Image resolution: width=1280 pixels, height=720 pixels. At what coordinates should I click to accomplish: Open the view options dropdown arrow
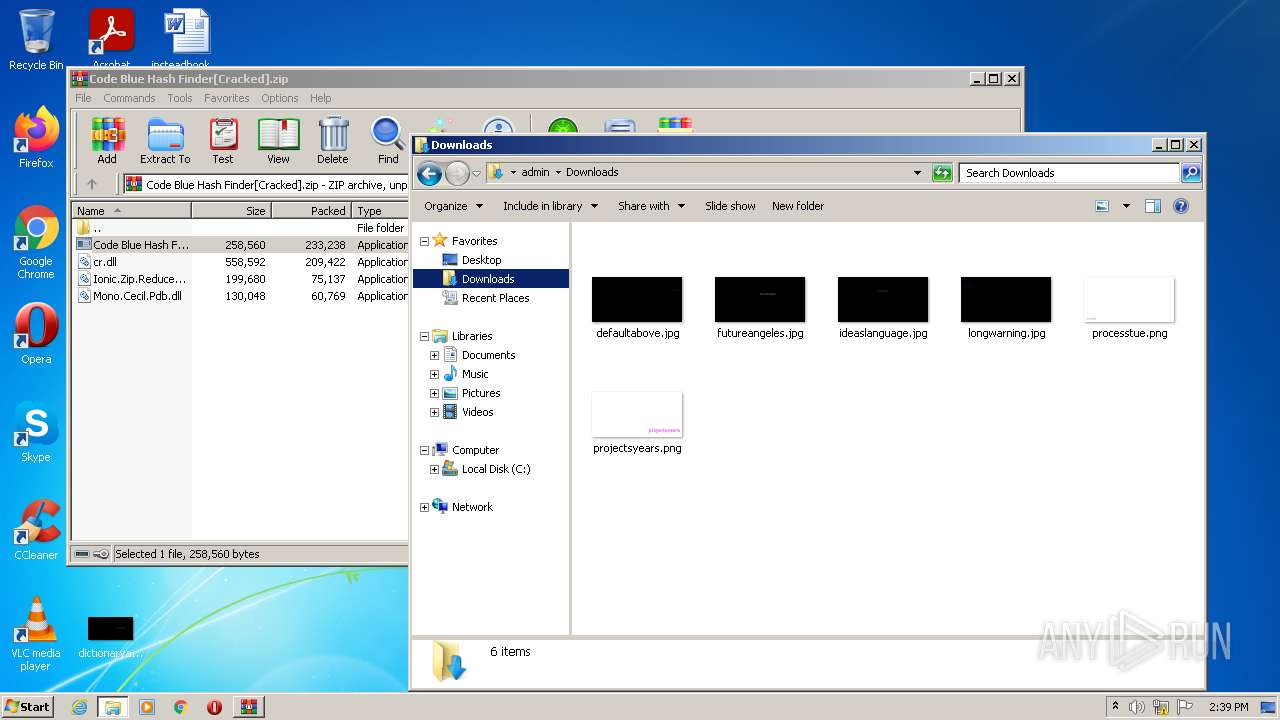[1126, 206]
